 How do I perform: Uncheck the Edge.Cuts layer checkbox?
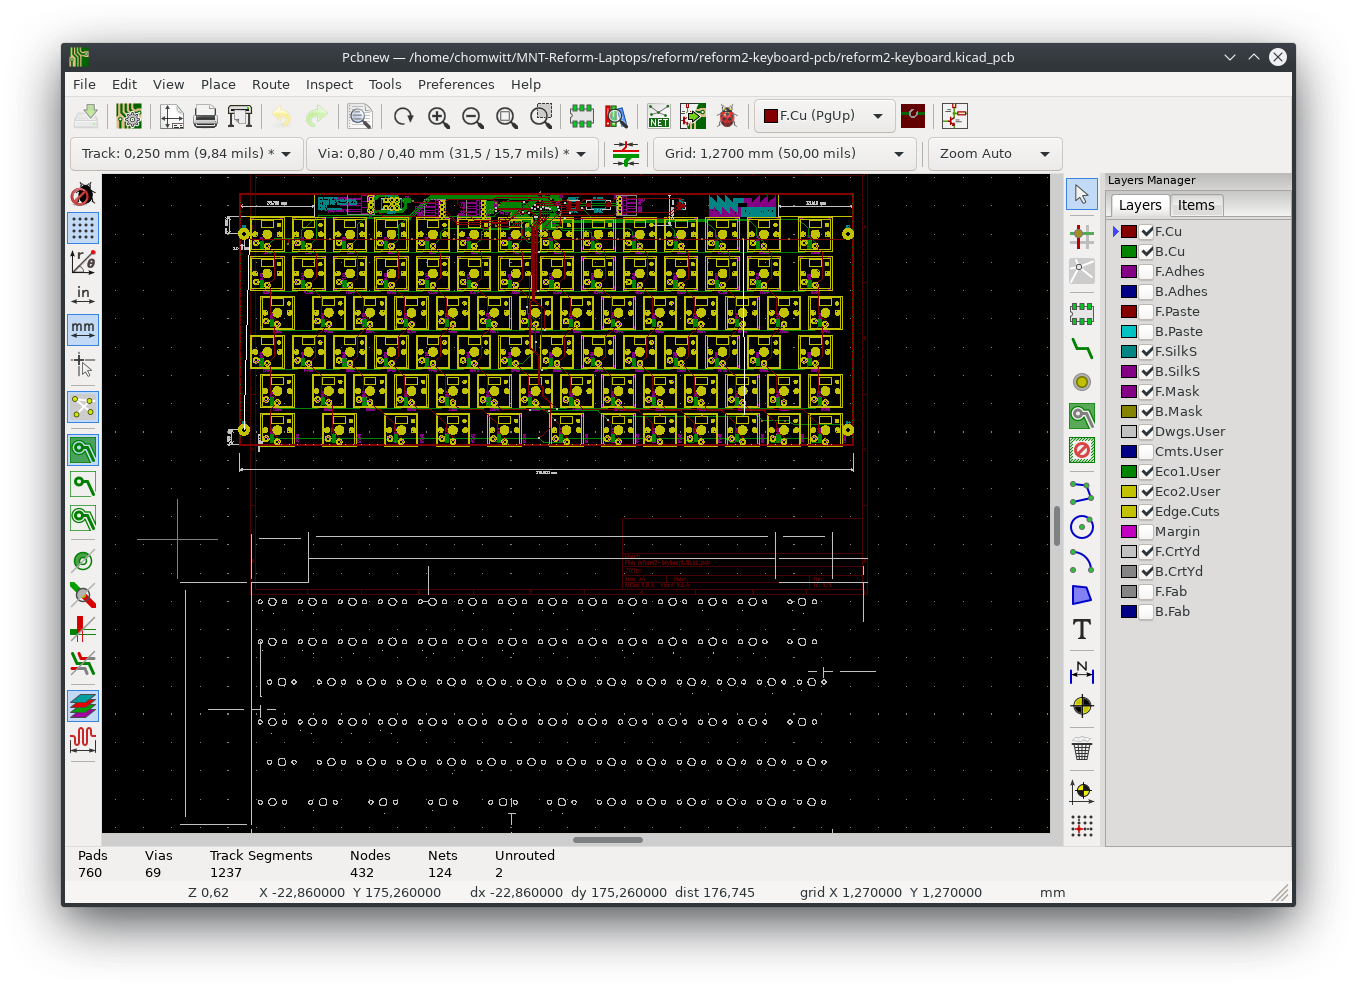click(1147, 512)
